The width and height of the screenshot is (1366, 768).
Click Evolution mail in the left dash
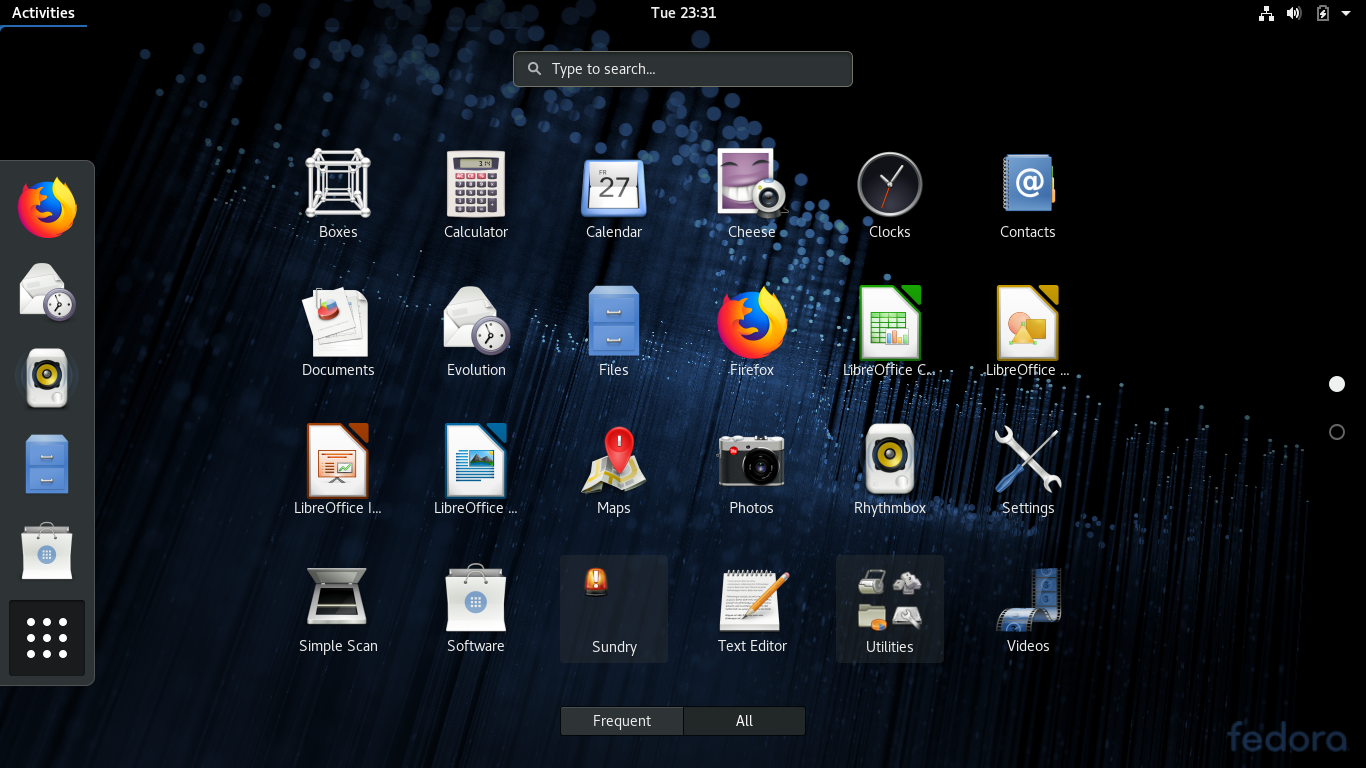point(47,292)
